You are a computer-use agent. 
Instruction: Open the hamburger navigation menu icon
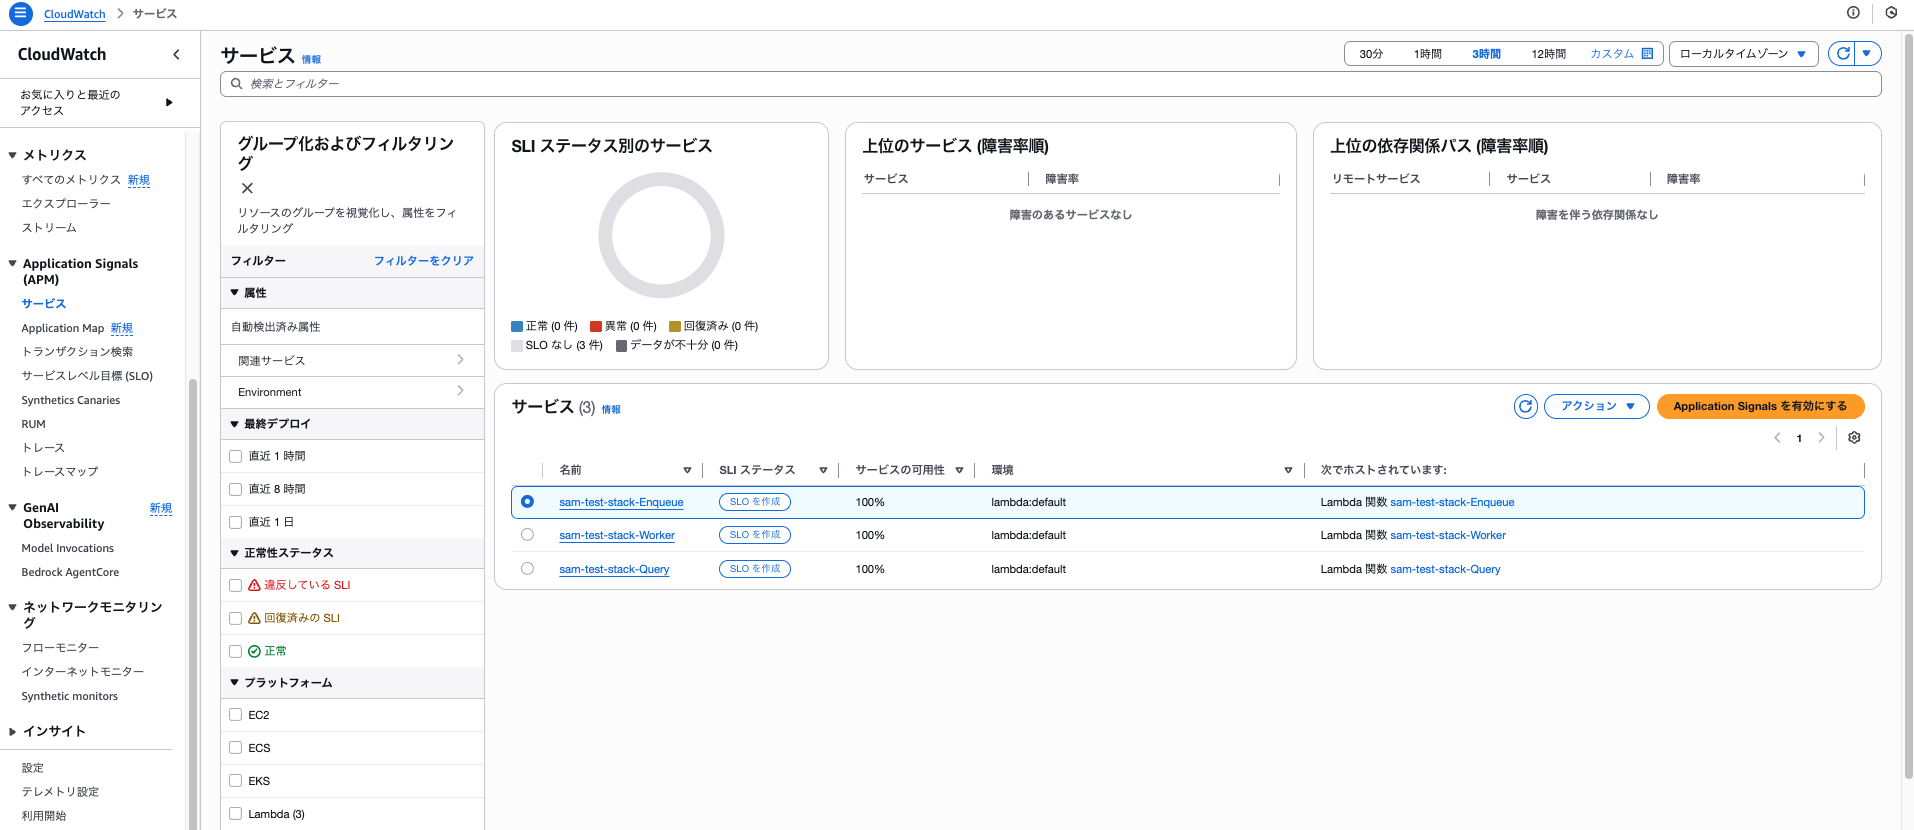pos(20,14)
